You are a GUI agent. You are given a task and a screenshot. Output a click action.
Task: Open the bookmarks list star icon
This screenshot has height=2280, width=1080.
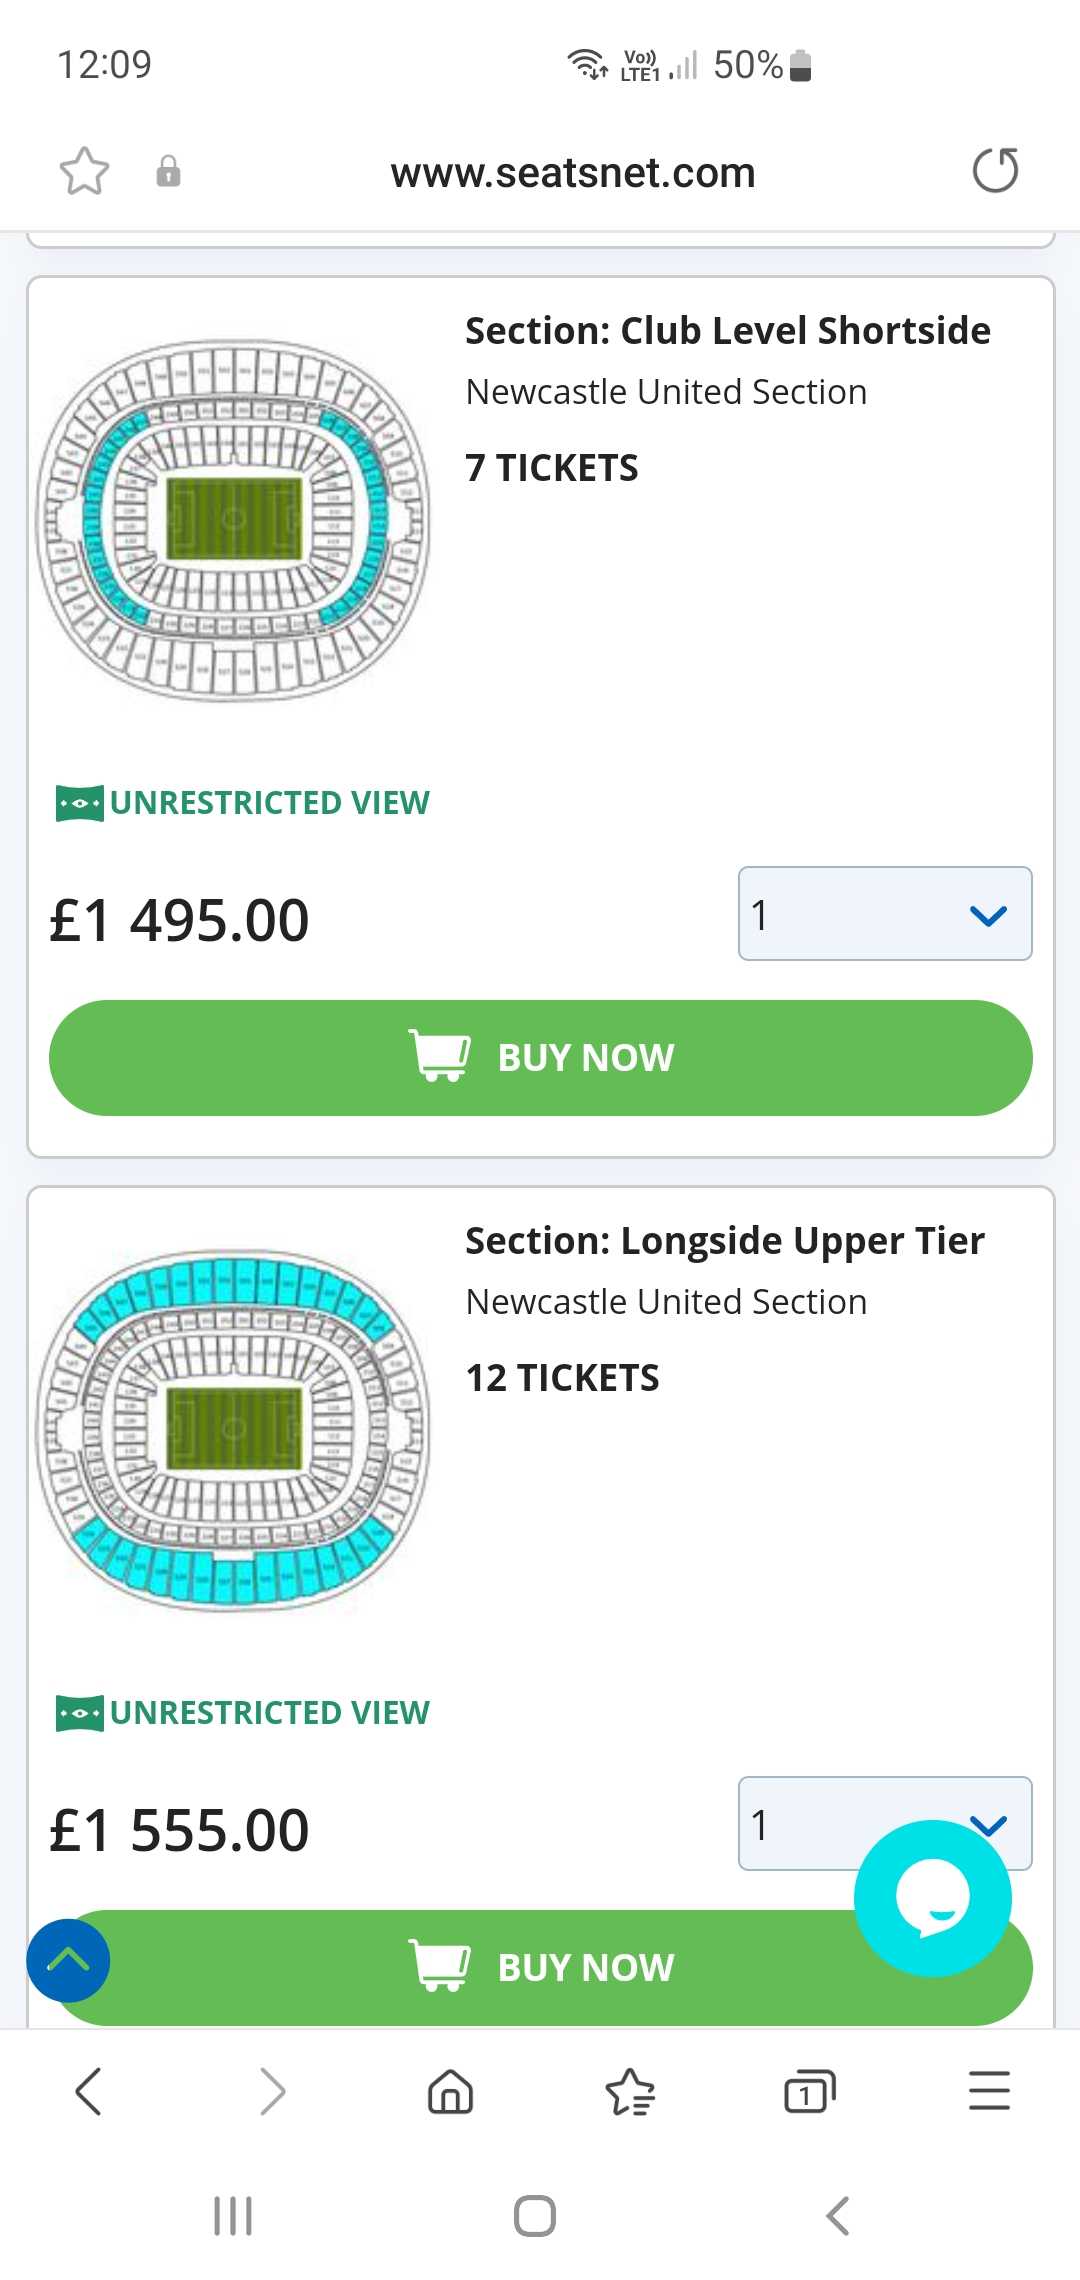[x=630, y=2091]
